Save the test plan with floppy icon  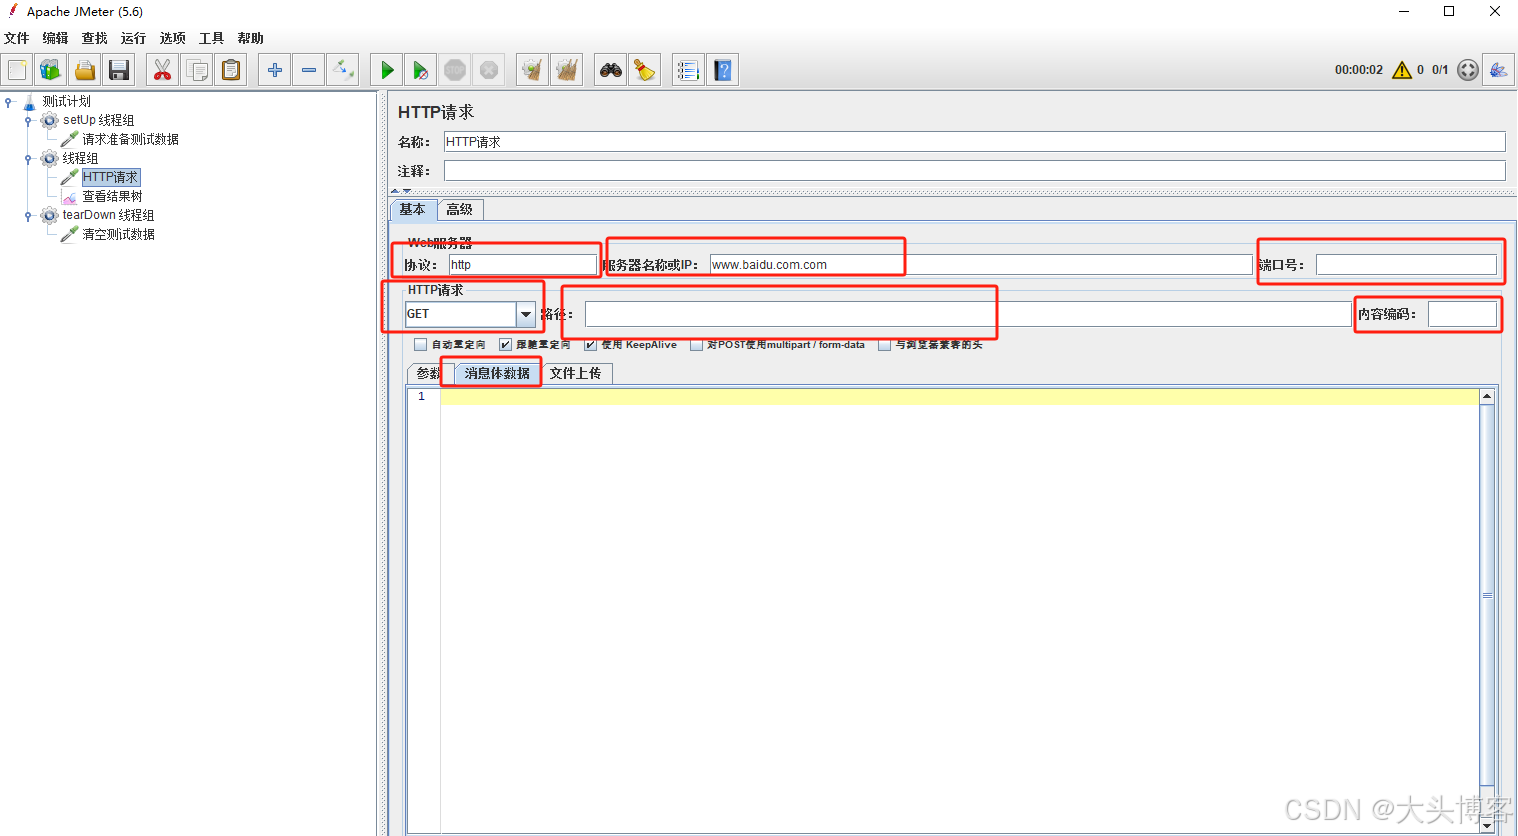119,70
